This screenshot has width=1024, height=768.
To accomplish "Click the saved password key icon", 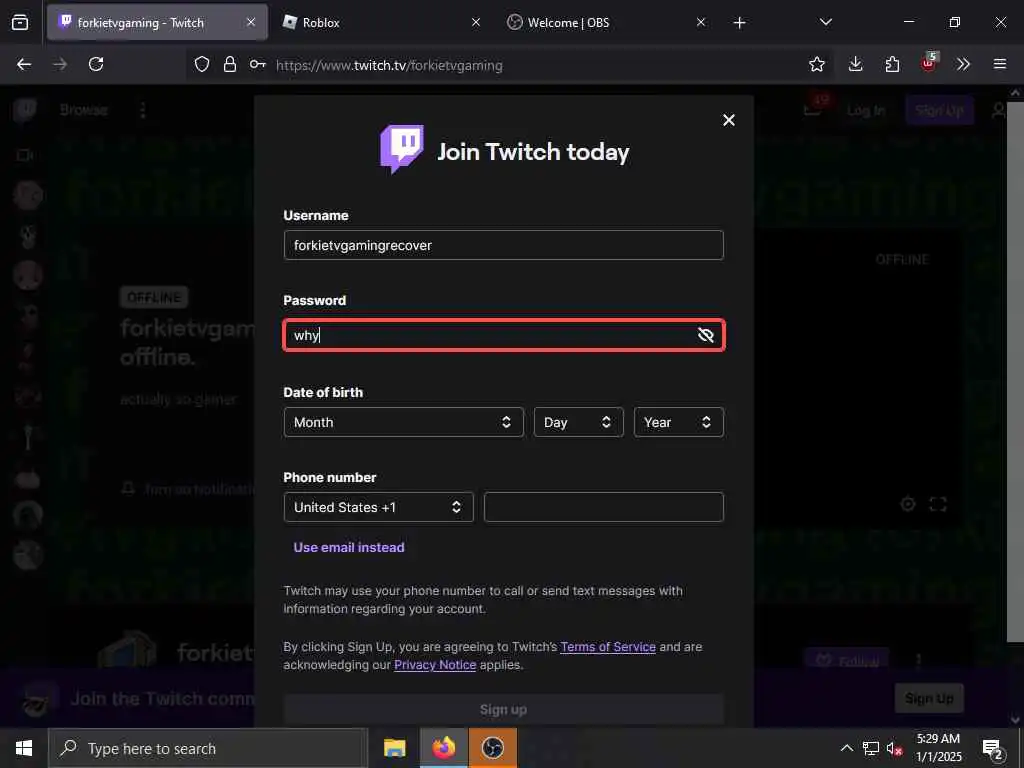I will [257, 65].
